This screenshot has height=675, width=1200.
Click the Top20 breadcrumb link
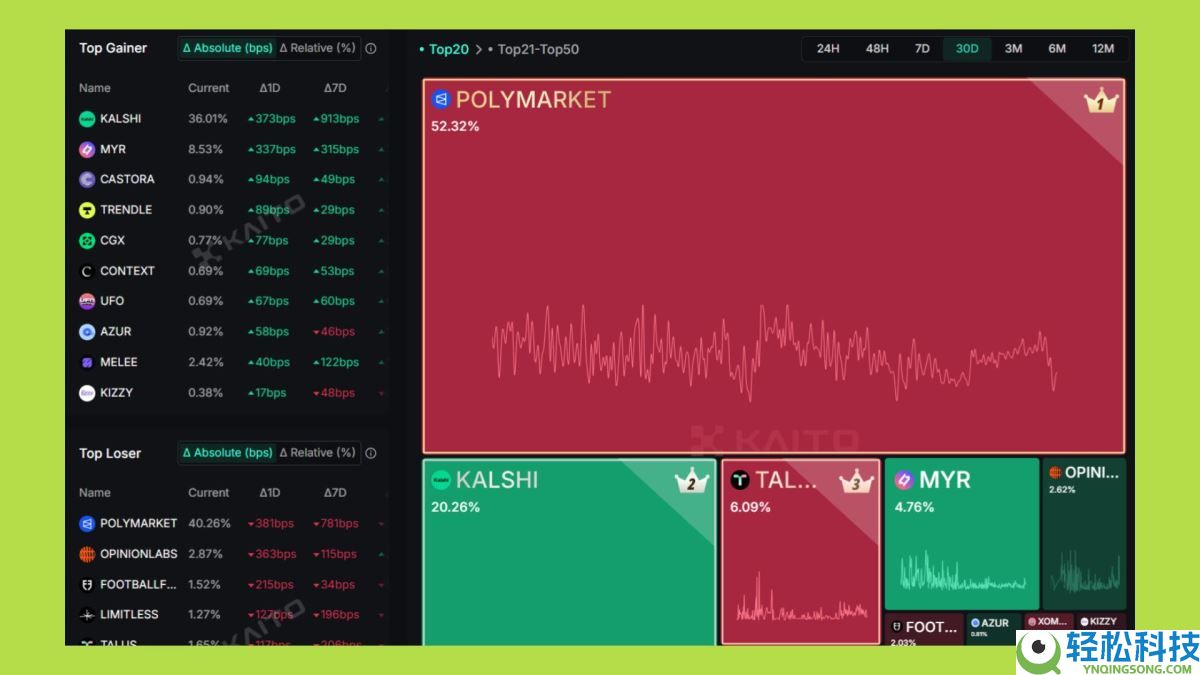[x=448, y=49]
